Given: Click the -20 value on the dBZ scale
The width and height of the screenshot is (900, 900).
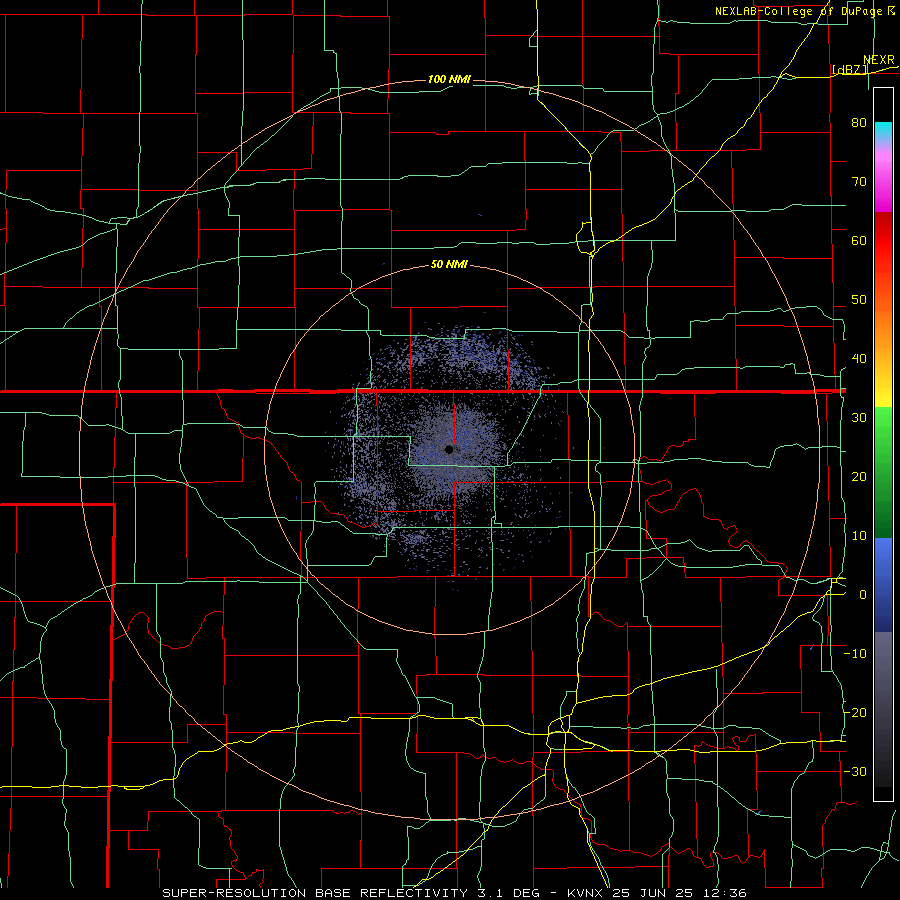Looking at the screenshot, I should (x=855, y=713).
